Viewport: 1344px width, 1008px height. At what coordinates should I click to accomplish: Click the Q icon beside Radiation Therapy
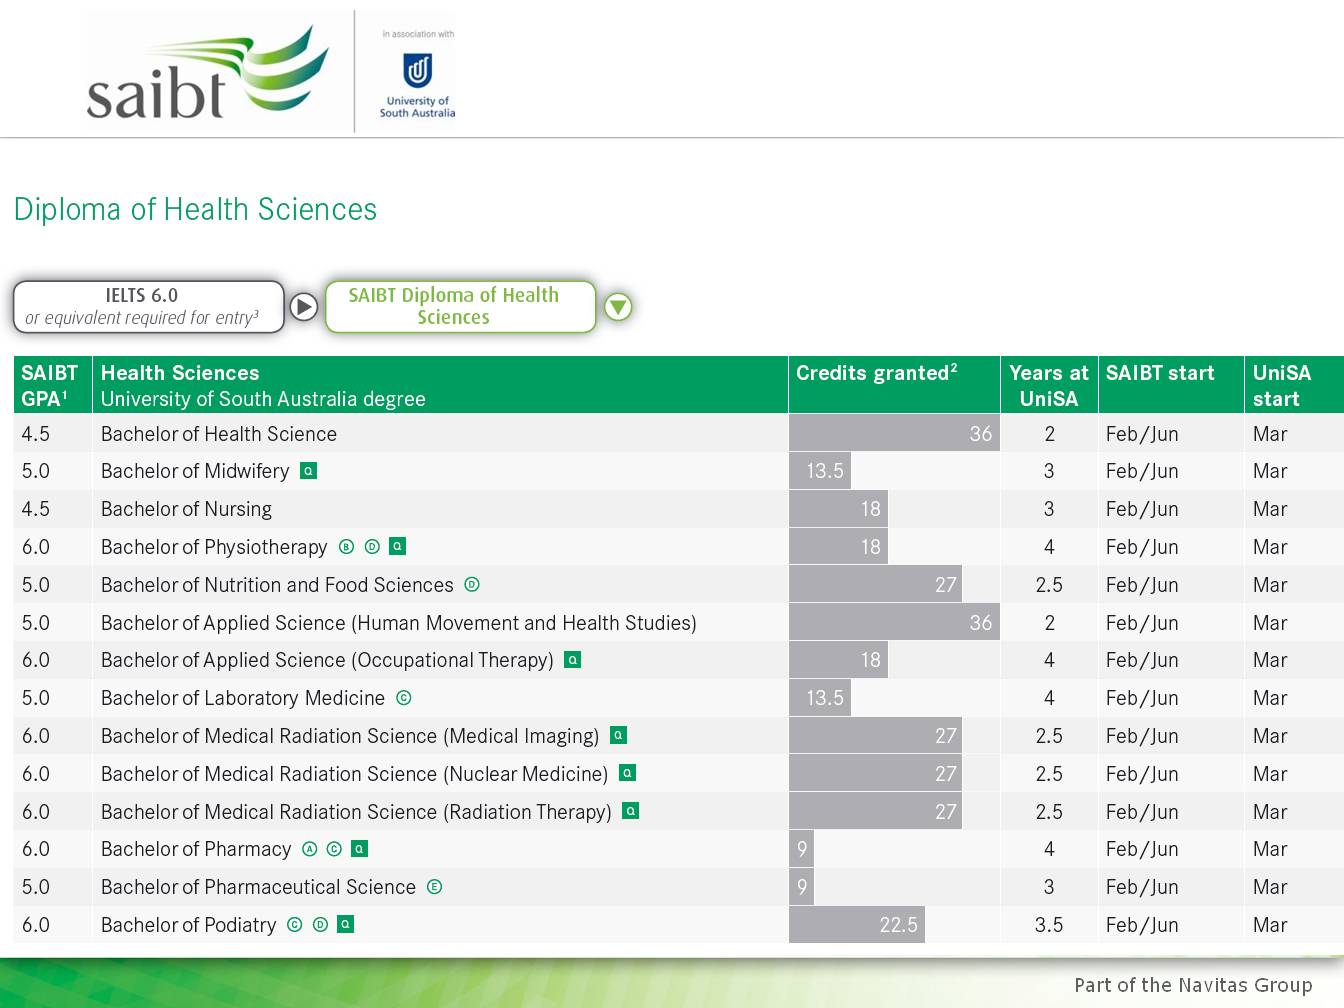(x=631, y=811)
